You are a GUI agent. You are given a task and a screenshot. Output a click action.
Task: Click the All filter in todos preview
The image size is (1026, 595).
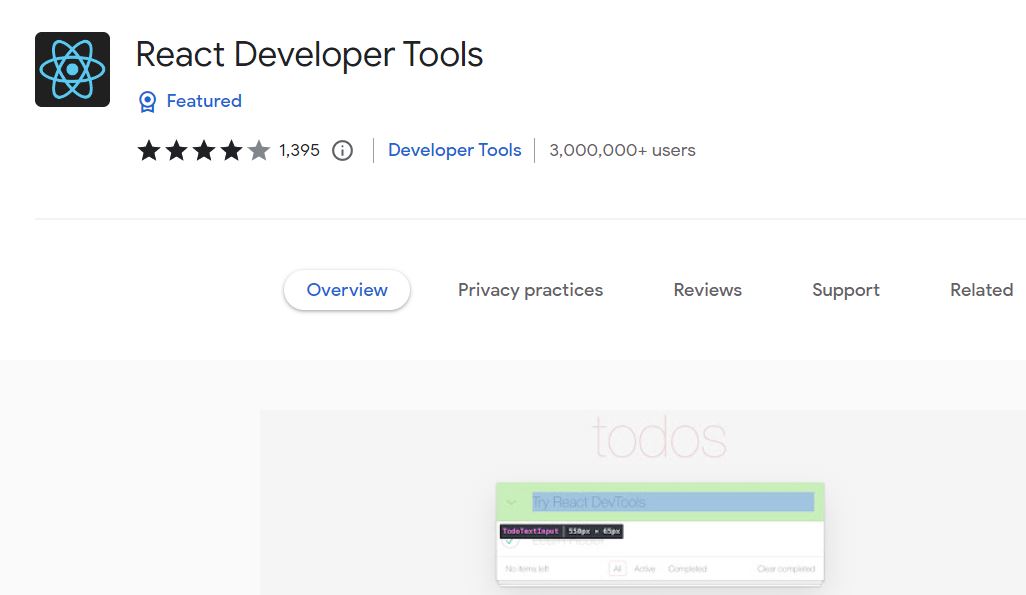[x=617, y=569]
